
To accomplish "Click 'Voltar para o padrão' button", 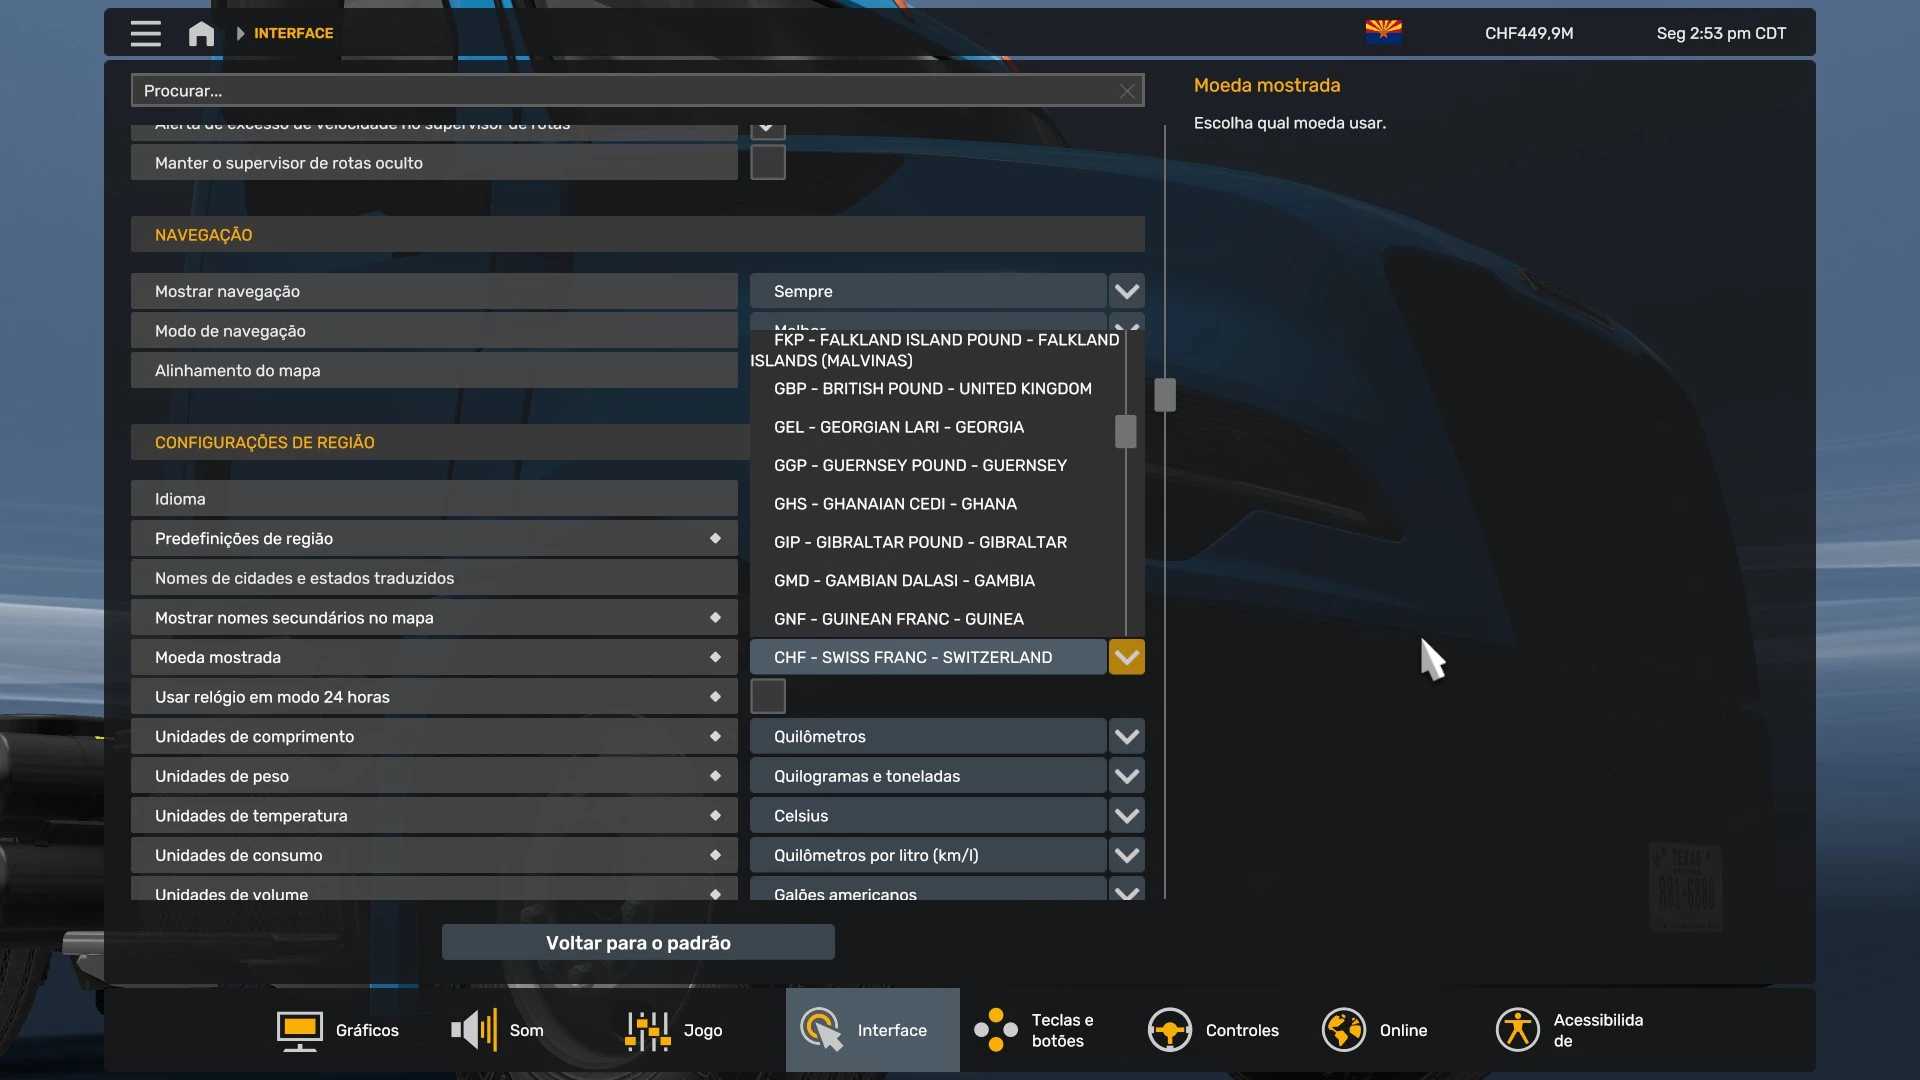I will click(x=638, y=942).
